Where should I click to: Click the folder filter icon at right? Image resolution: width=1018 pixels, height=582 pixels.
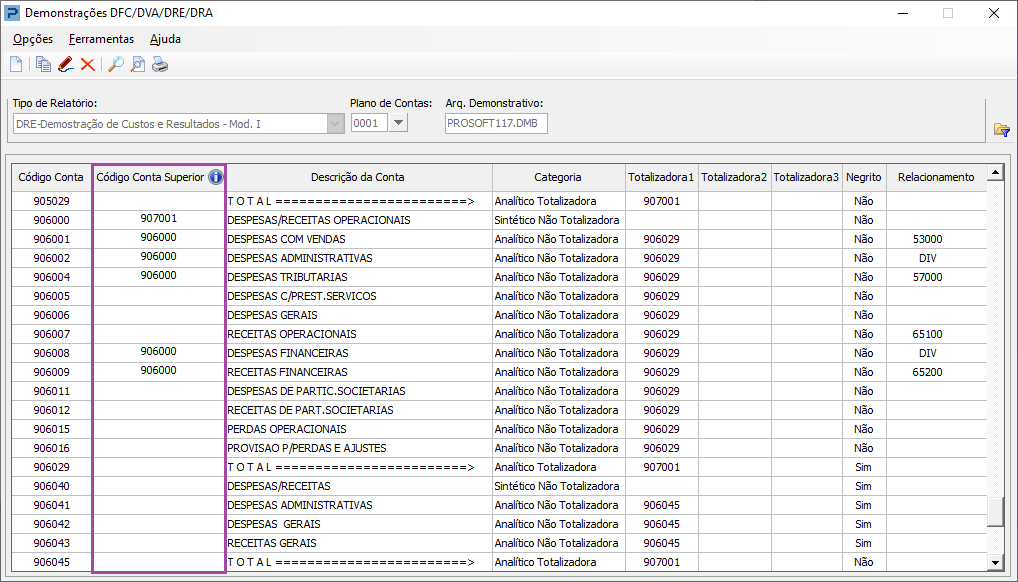1002,130
